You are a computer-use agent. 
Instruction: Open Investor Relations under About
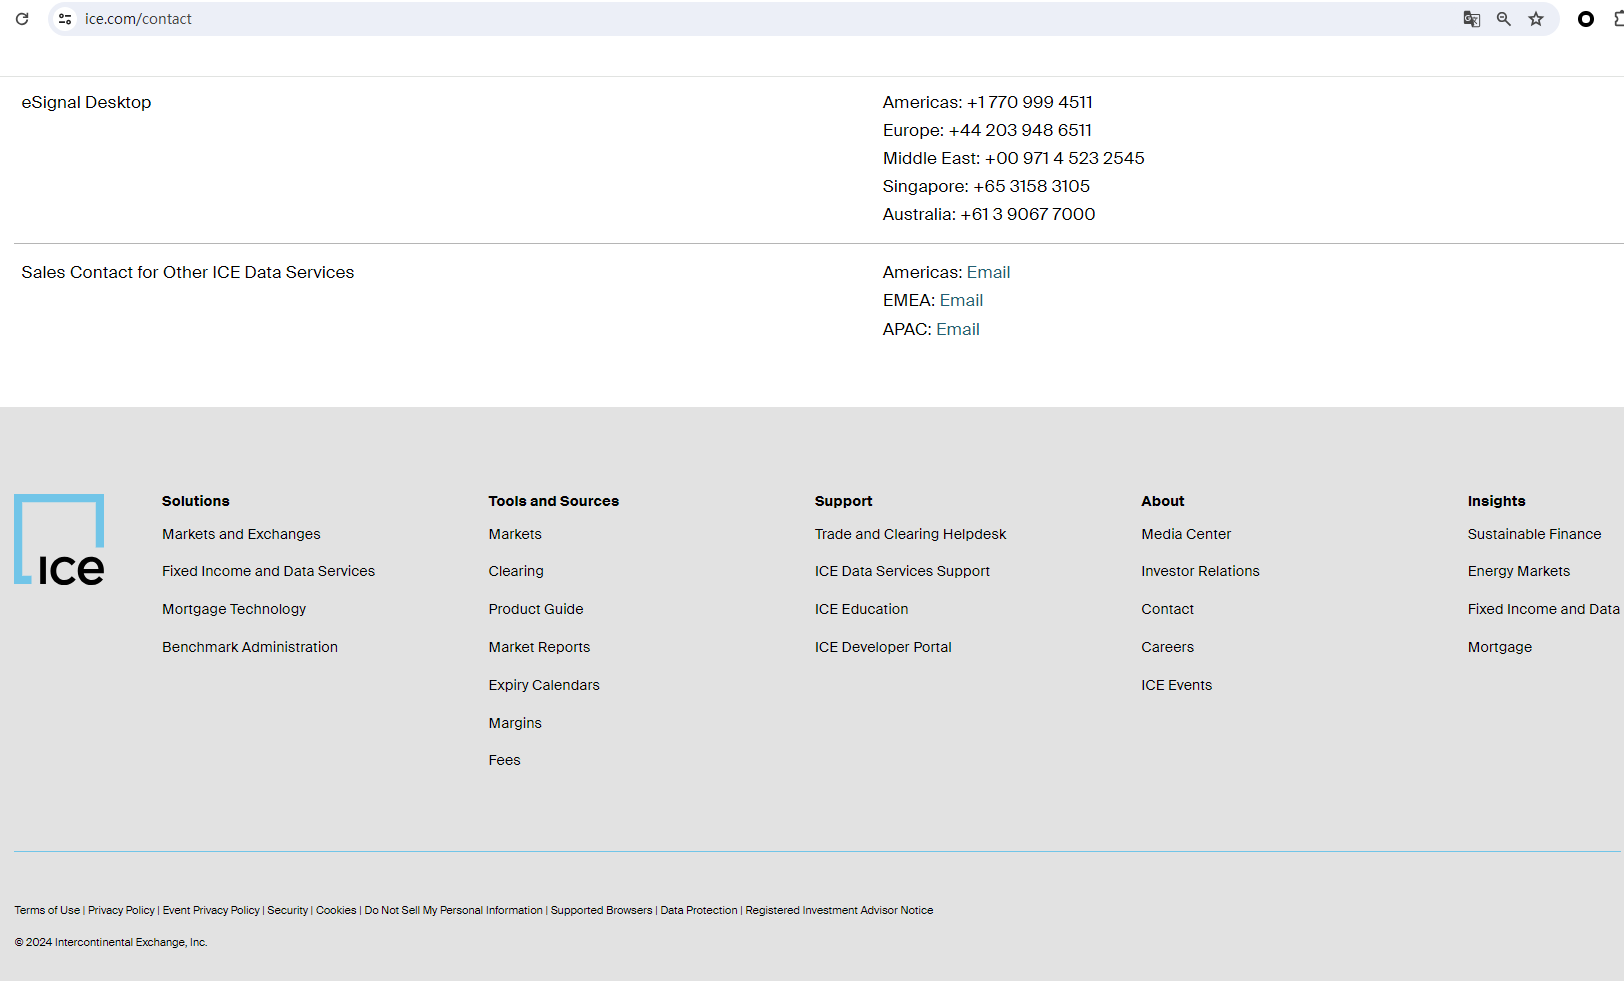tap(1200, 571)
